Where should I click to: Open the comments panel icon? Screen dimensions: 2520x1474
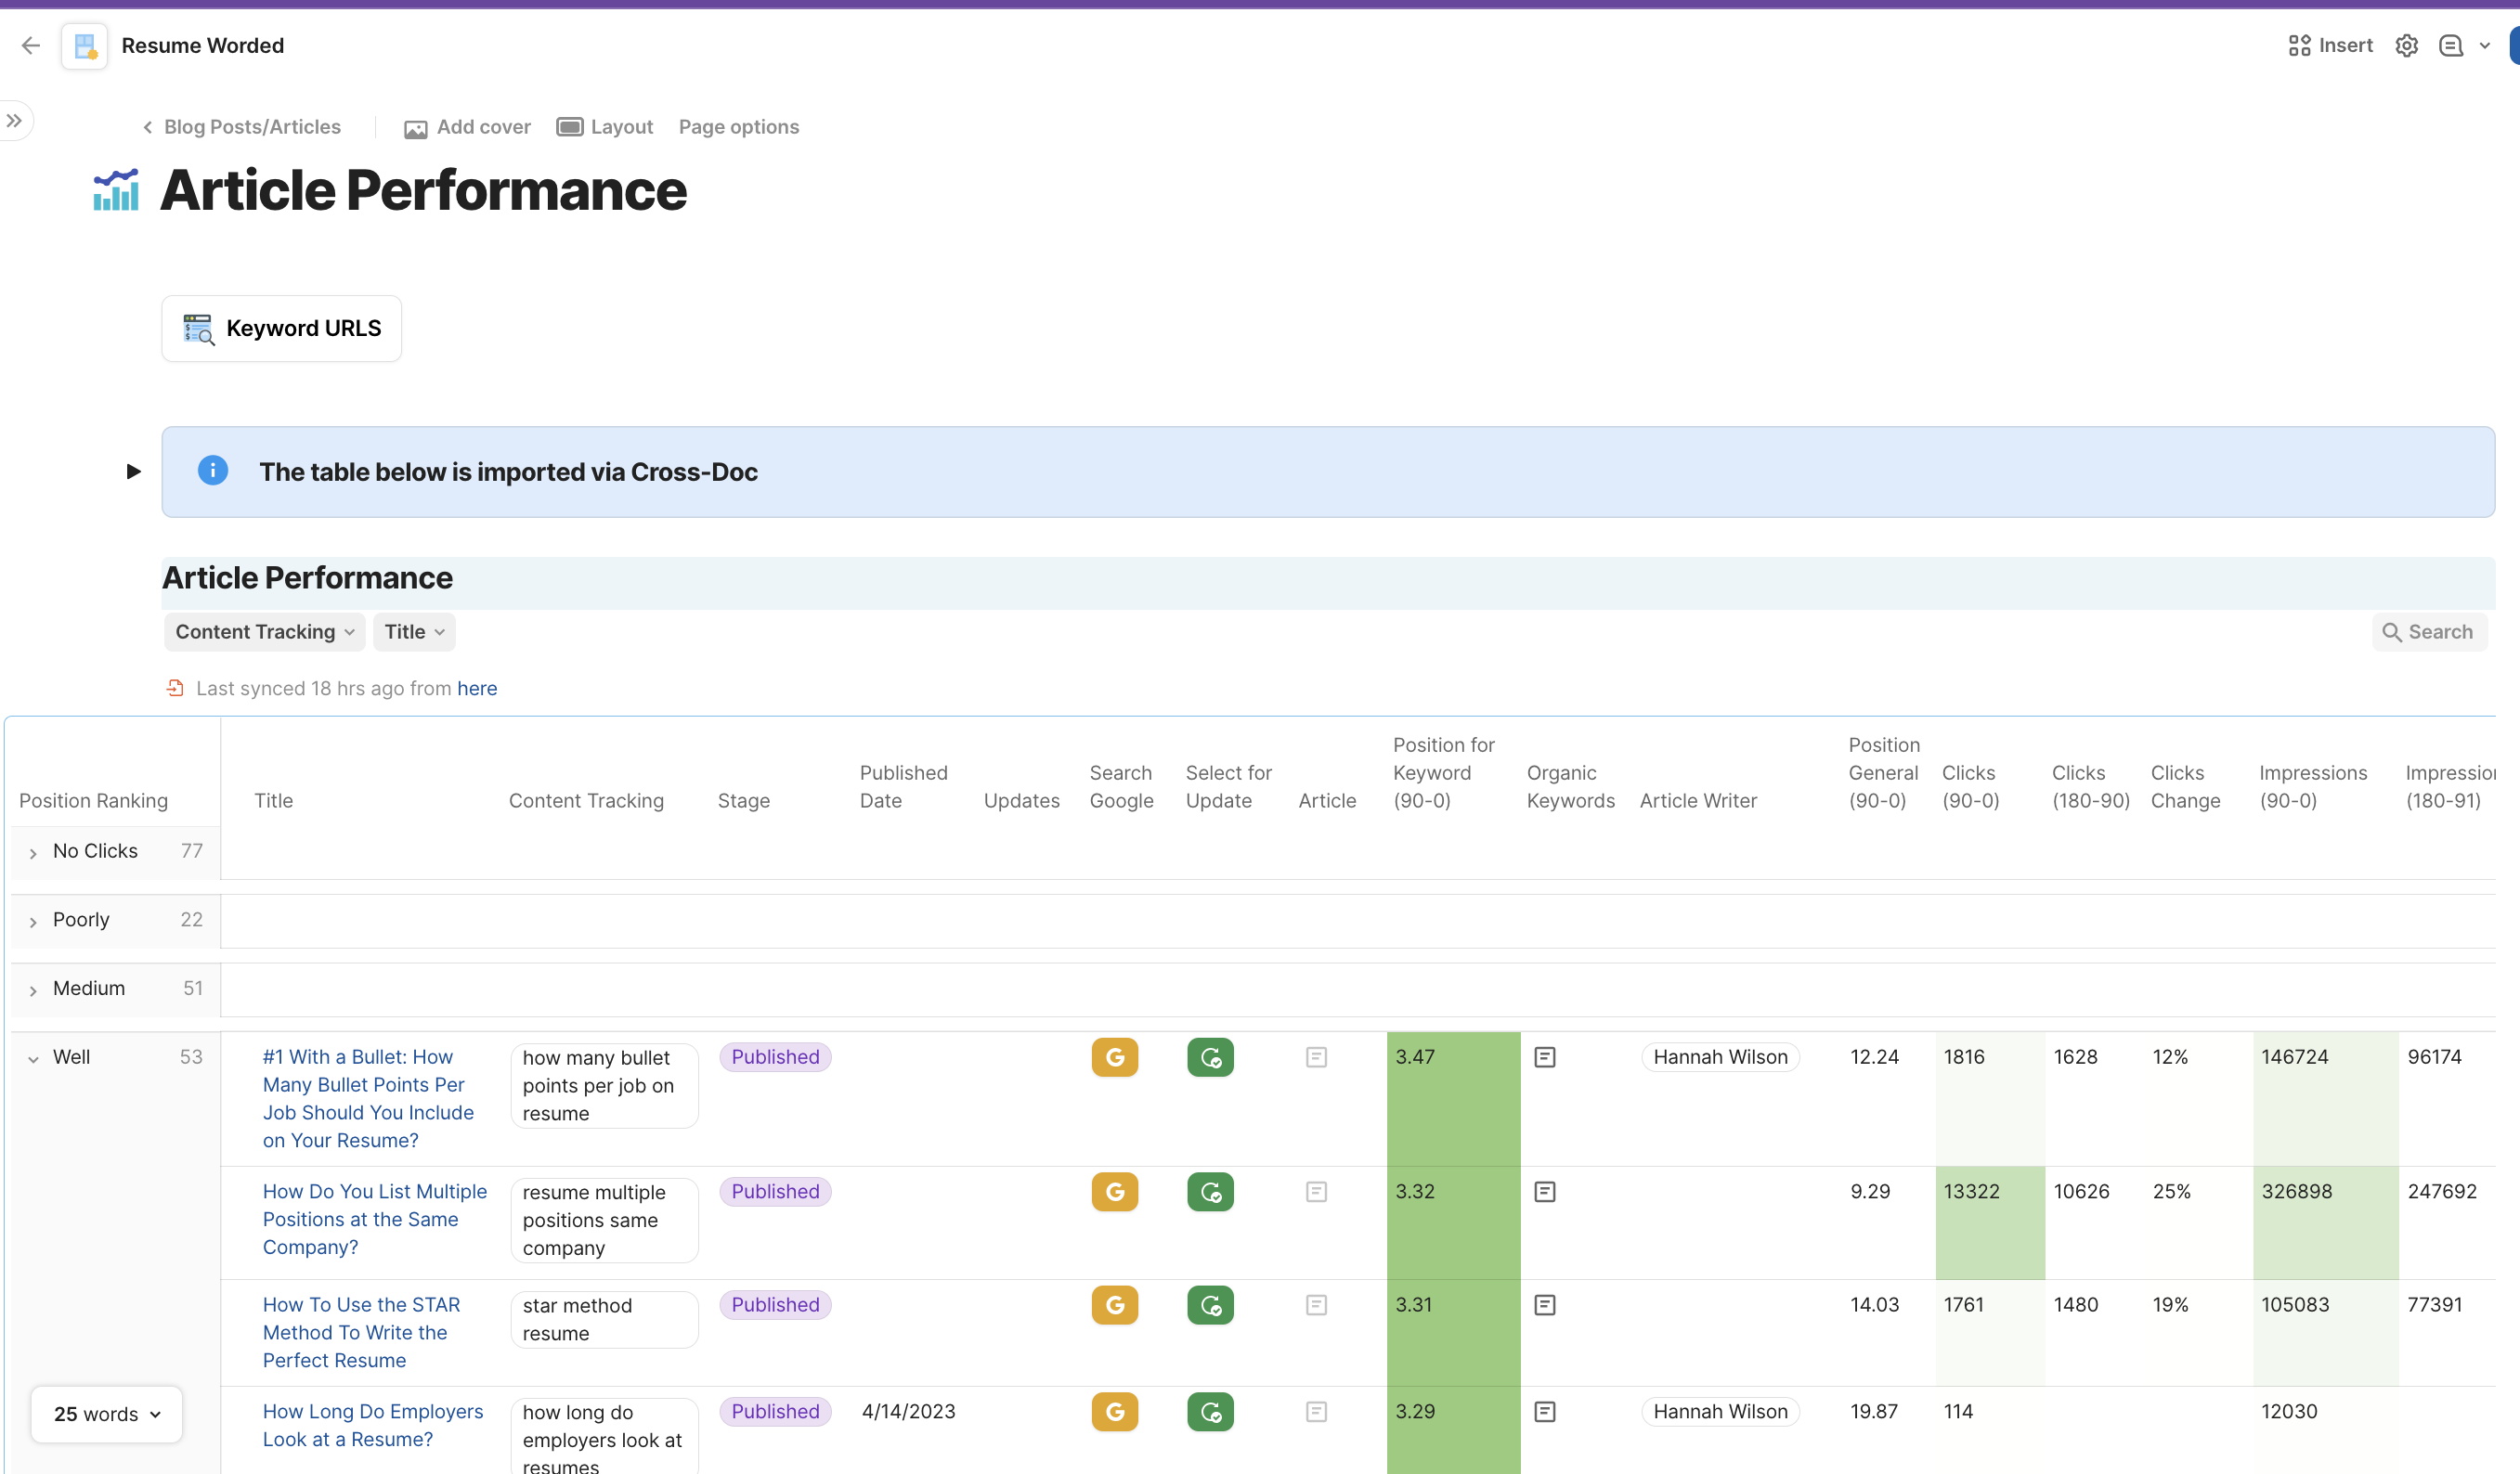tap(2450, 45)
